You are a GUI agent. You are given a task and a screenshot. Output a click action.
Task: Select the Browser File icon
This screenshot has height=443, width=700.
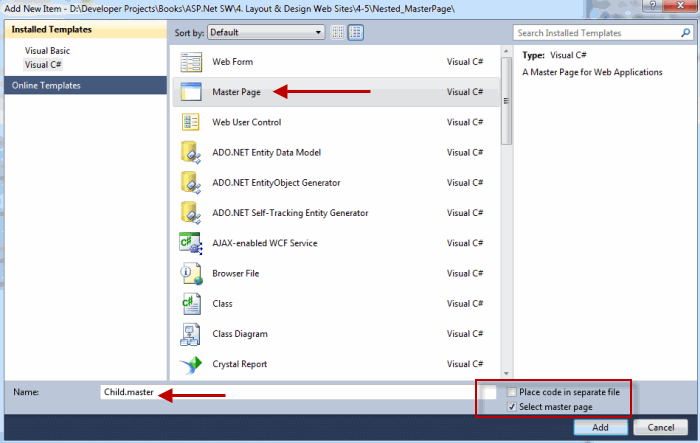191,273
